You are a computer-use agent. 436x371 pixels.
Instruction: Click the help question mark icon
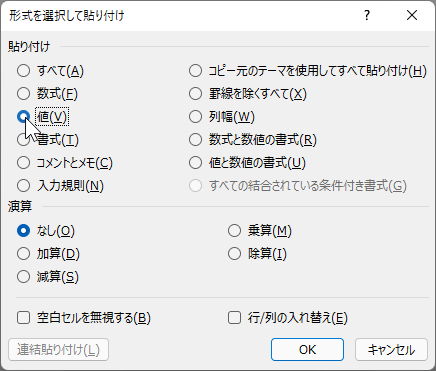tap(367, 15)
